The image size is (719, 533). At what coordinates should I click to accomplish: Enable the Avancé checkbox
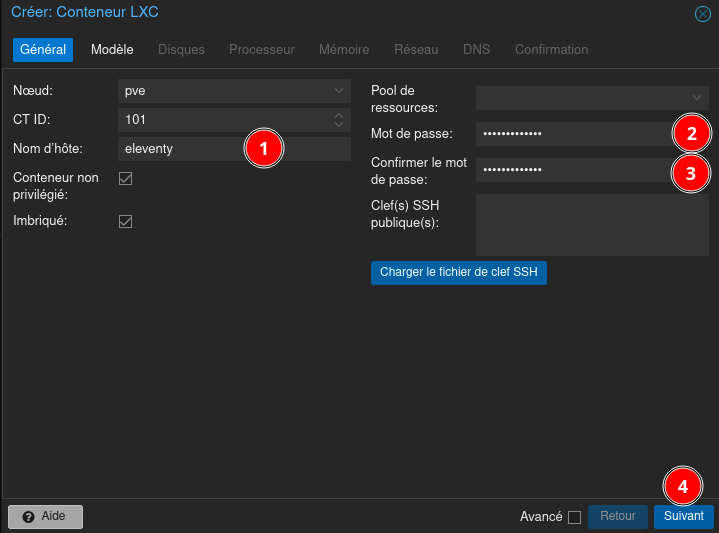click(574, 517)
